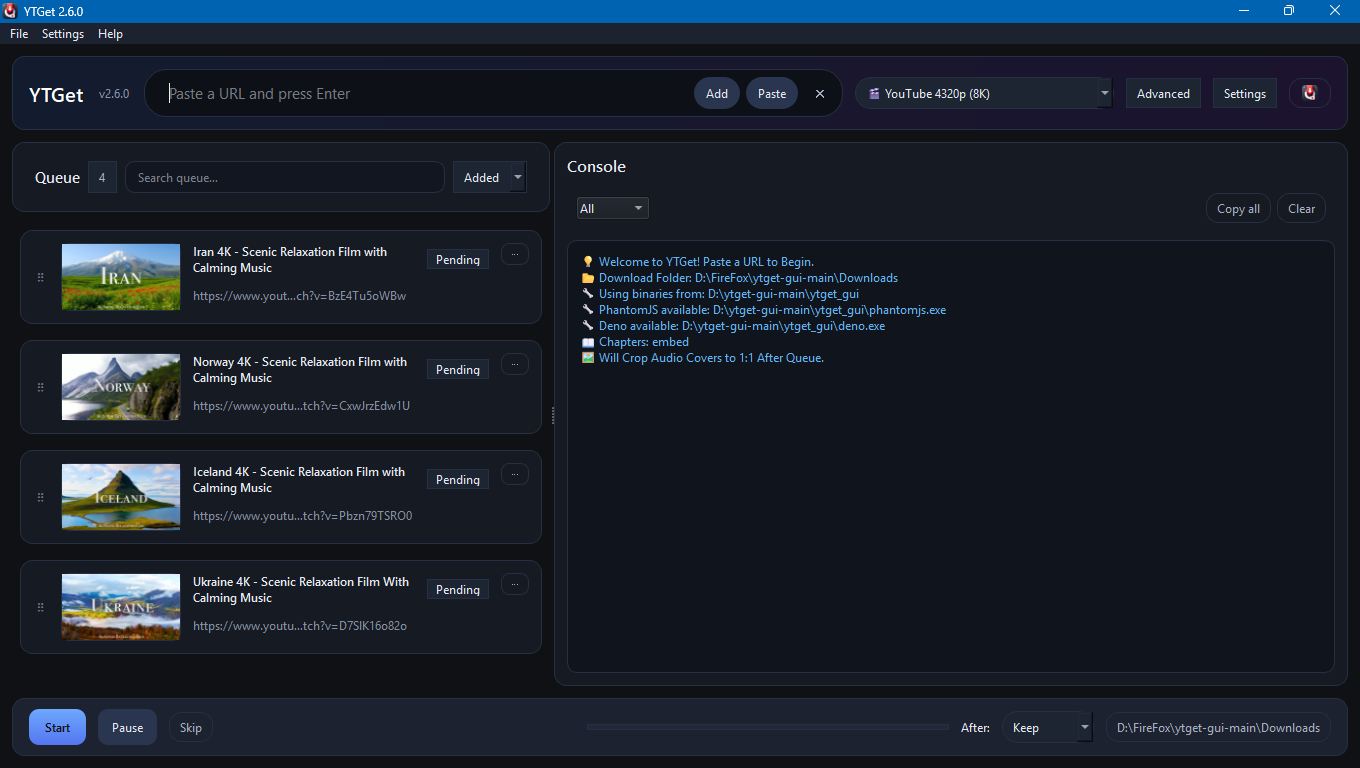Click the Norway 4K video title
The image size is (1360, 768).
tap(300, 370)
